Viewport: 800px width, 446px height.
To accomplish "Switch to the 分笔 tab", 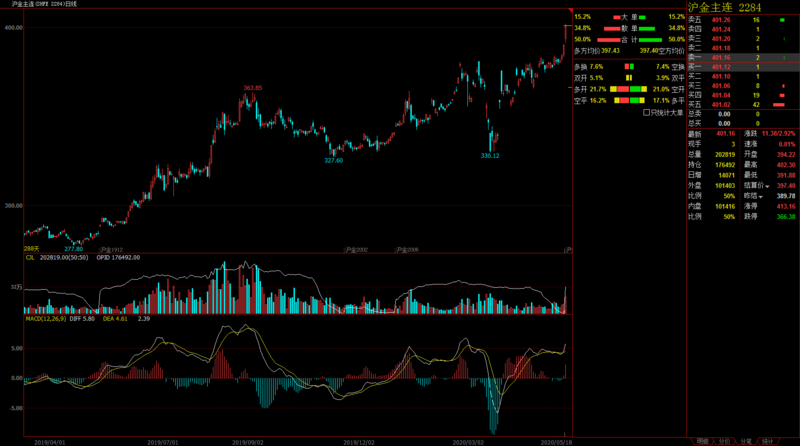I will [x=745, y=441].
